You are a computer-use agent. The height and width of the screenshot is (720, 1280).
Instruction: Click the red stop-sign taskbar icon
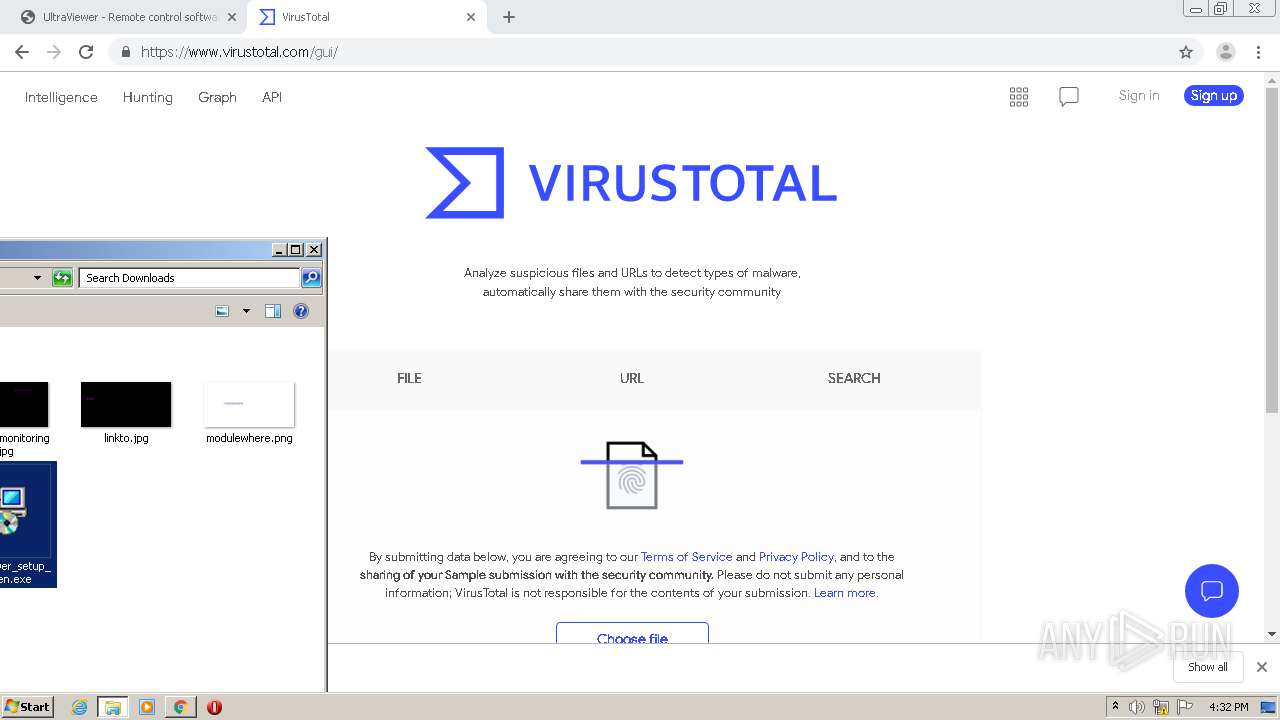(x=214, y=707)
